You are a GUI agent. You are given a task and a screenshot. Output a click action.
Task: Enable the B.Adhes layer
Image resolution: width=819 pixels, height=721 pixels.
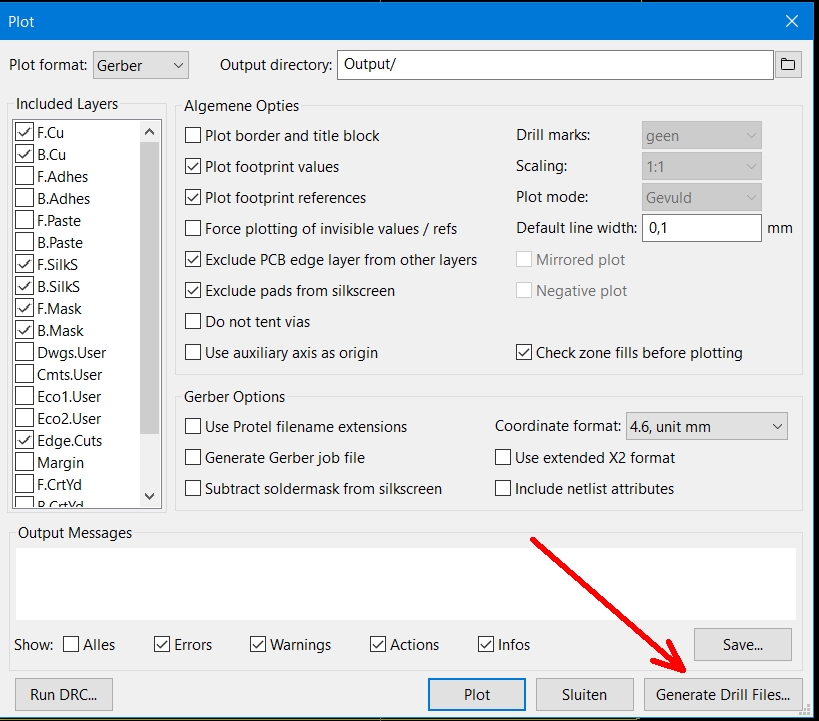coord(25,198)
